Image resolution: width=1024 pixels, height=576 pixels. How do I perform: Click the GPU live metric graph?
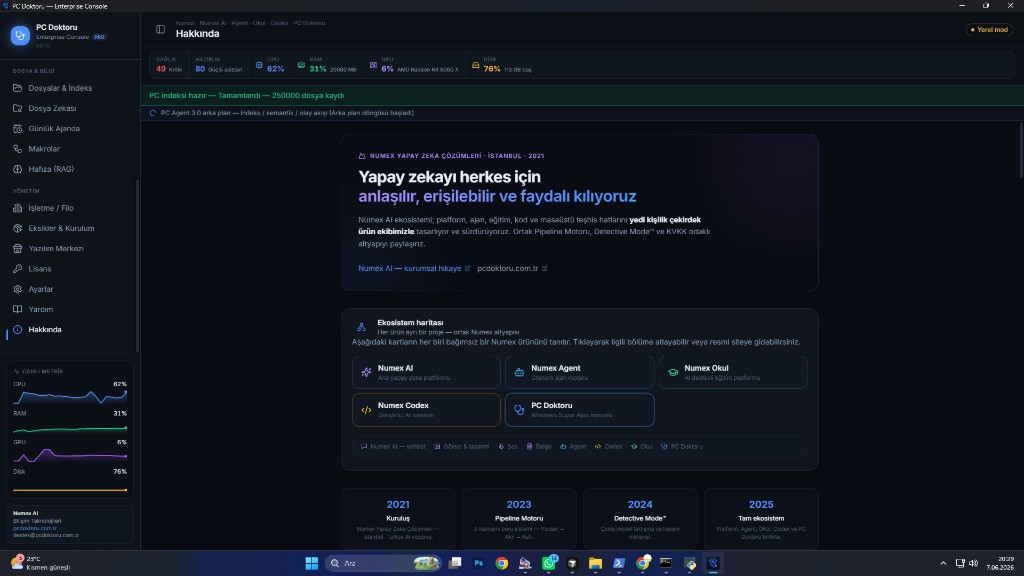pos(70,455)
